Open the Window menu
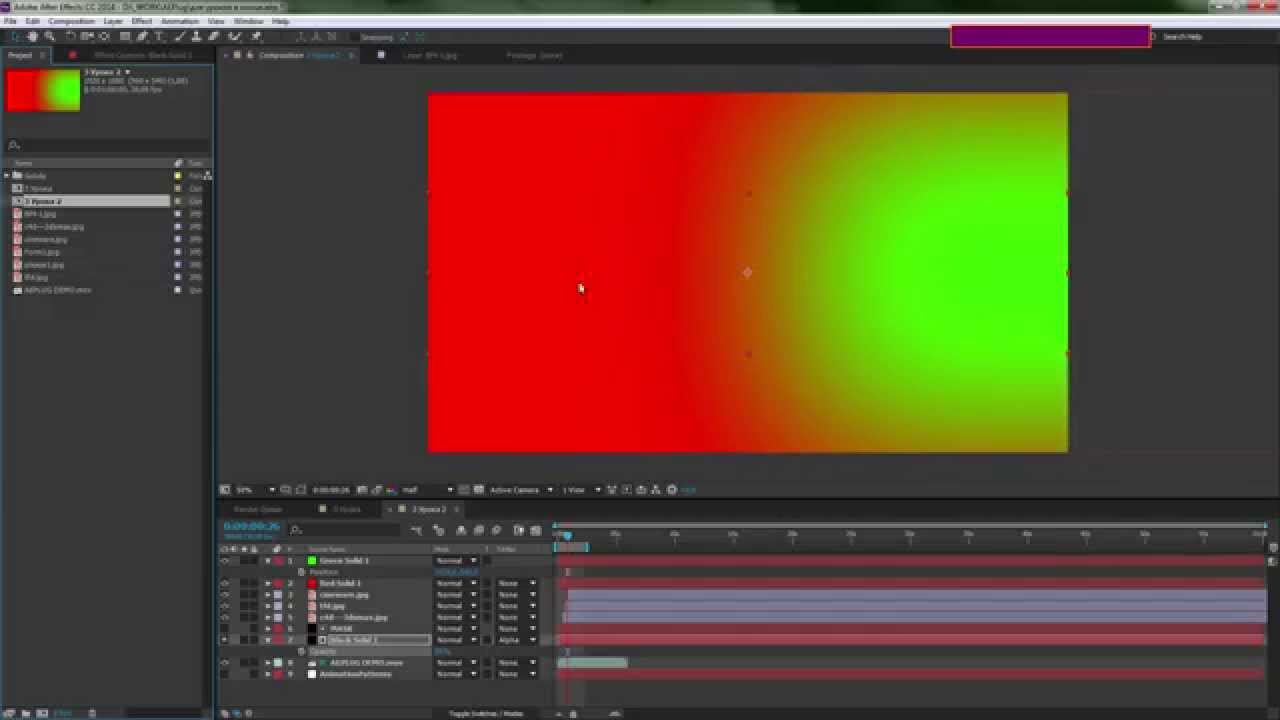The image size is (1280, 720). tap(248, 21)
